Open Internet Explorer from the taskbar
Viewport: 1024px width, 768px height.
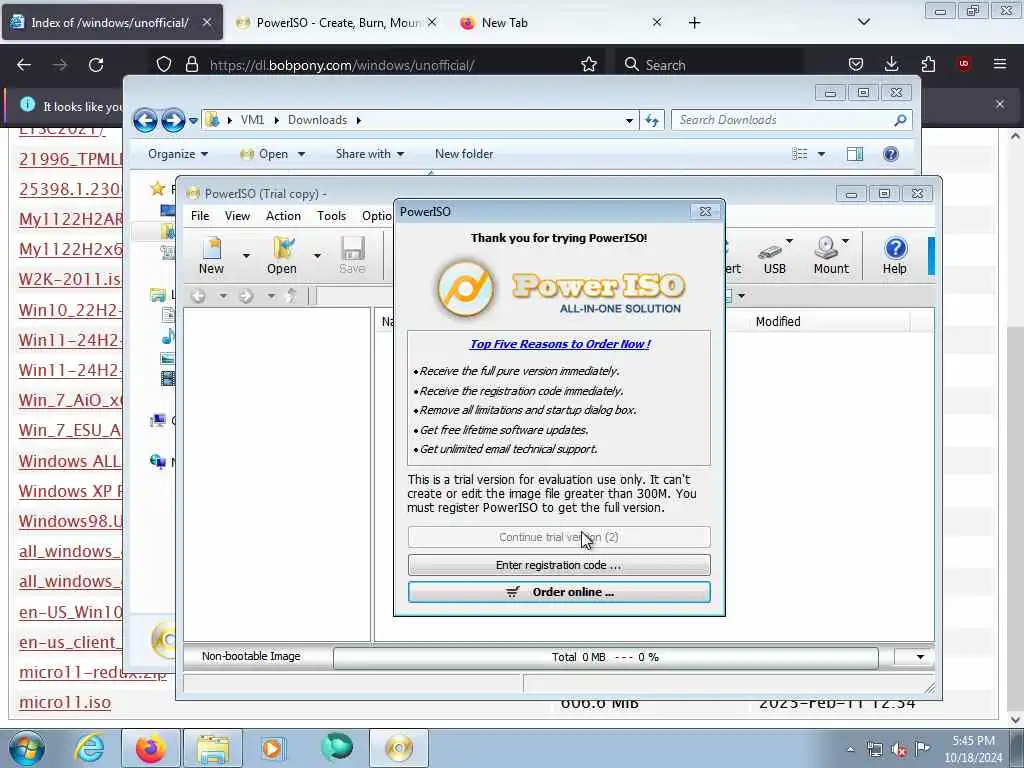[x=89, y=748]
